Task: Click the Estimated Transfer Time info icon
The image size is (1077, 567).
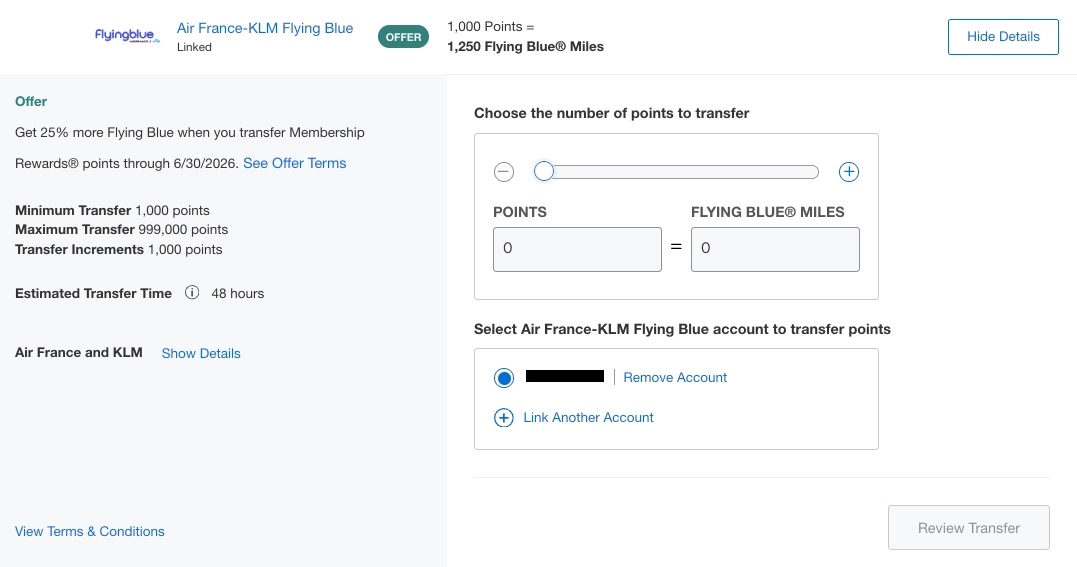Action: click(192, 293)
